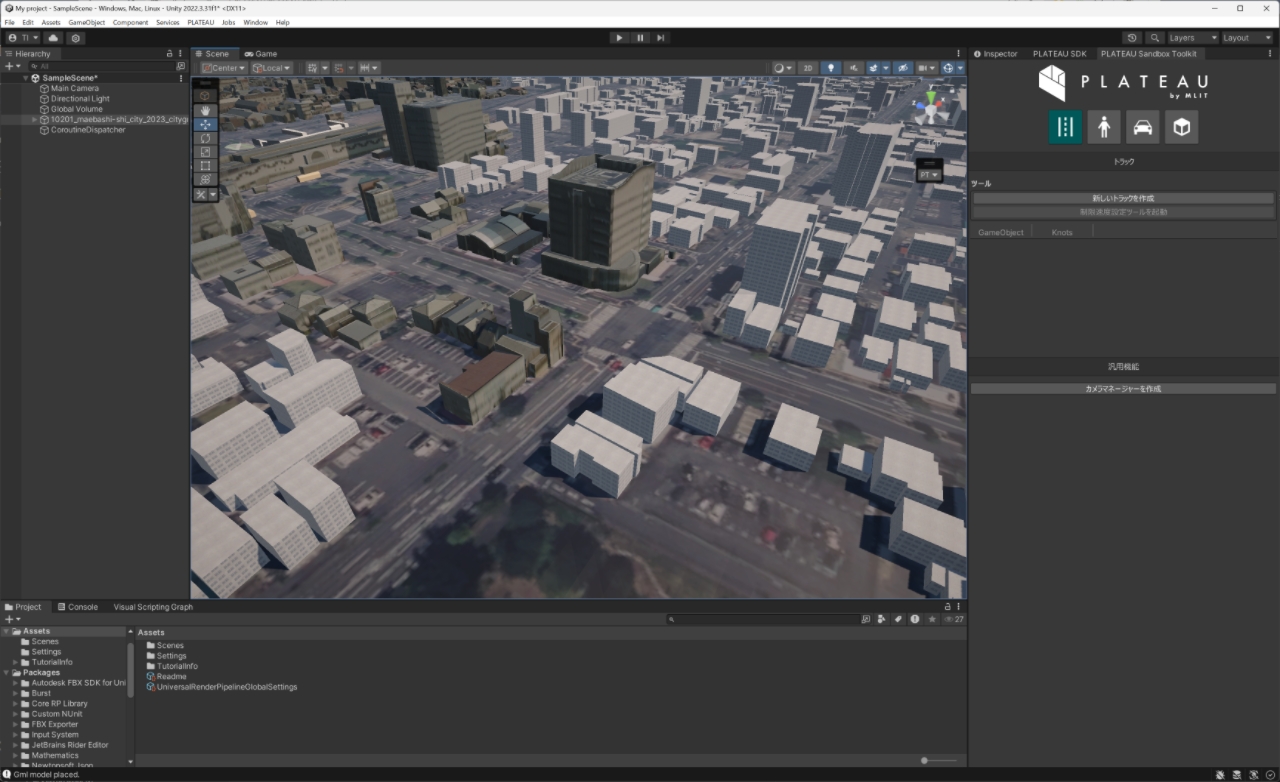Select the Move tool in Scene toolbar
Image resolution: width=1280 pixels, height=782 pixels.
pyautogui.click(x=205, y=124)
